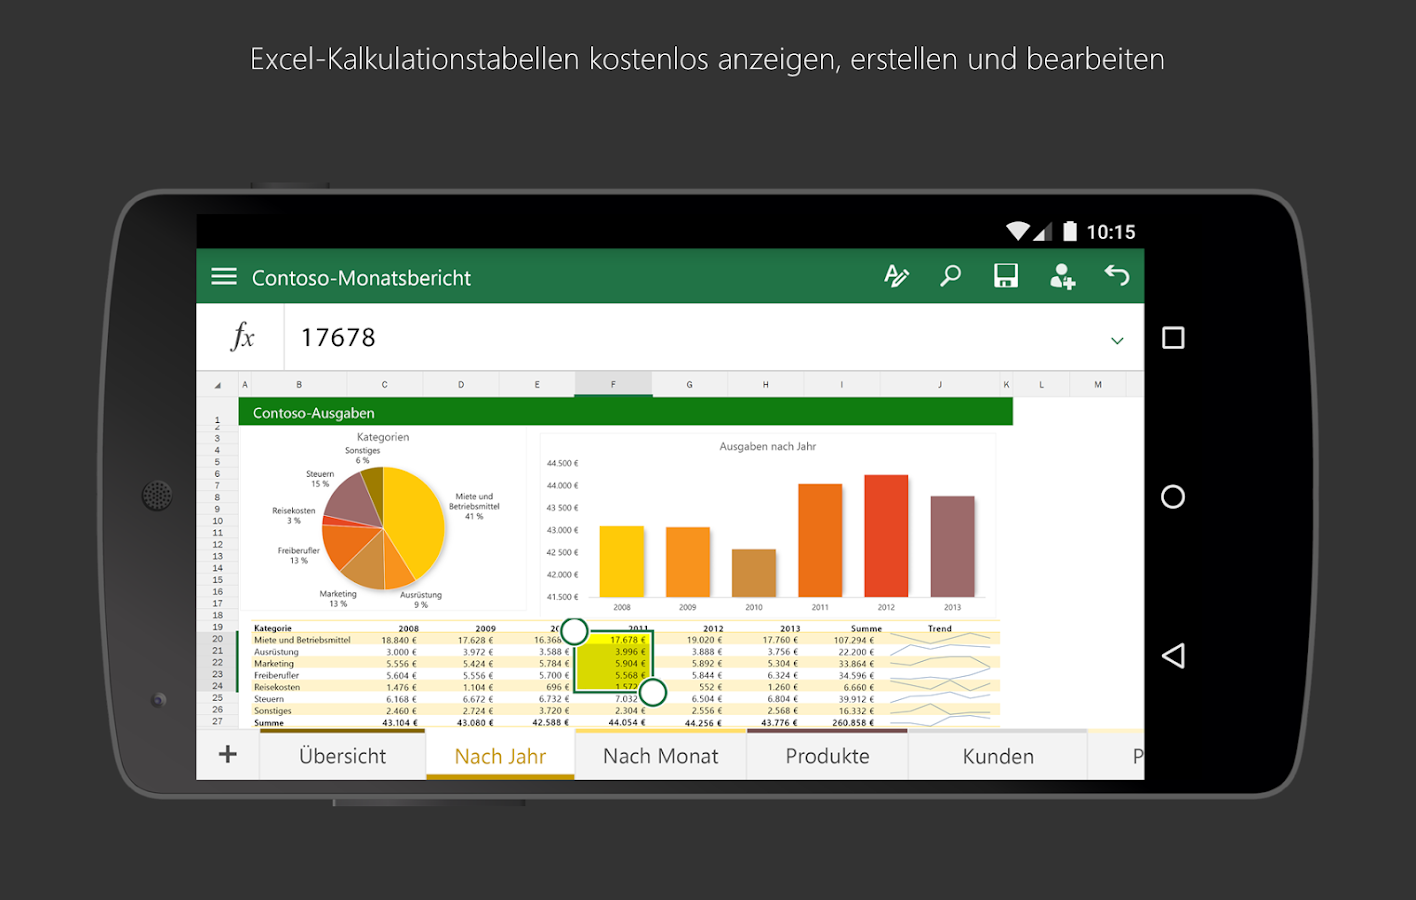The width and height of the screenshot is (1416, 900).
Task: Select the Produkte sheet tab
Action: click(827, 756)
